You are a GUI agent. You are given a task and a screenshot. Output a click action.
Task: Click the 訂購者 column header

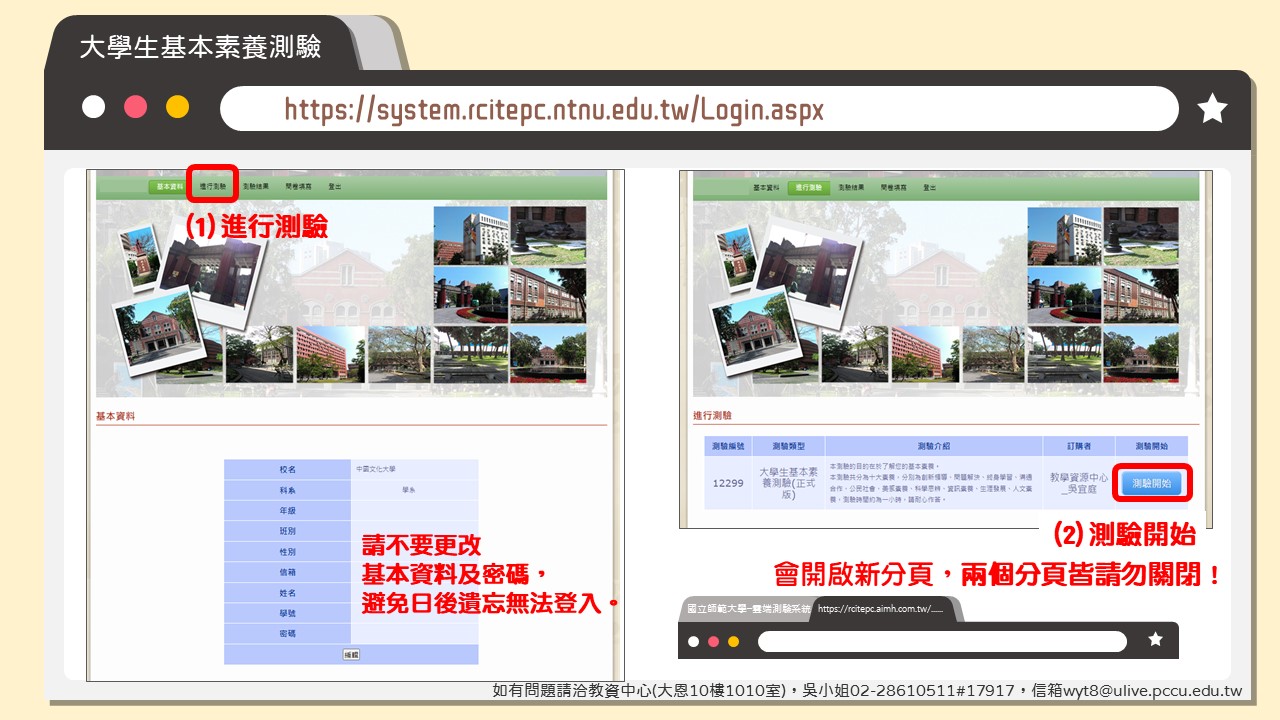1078,446
